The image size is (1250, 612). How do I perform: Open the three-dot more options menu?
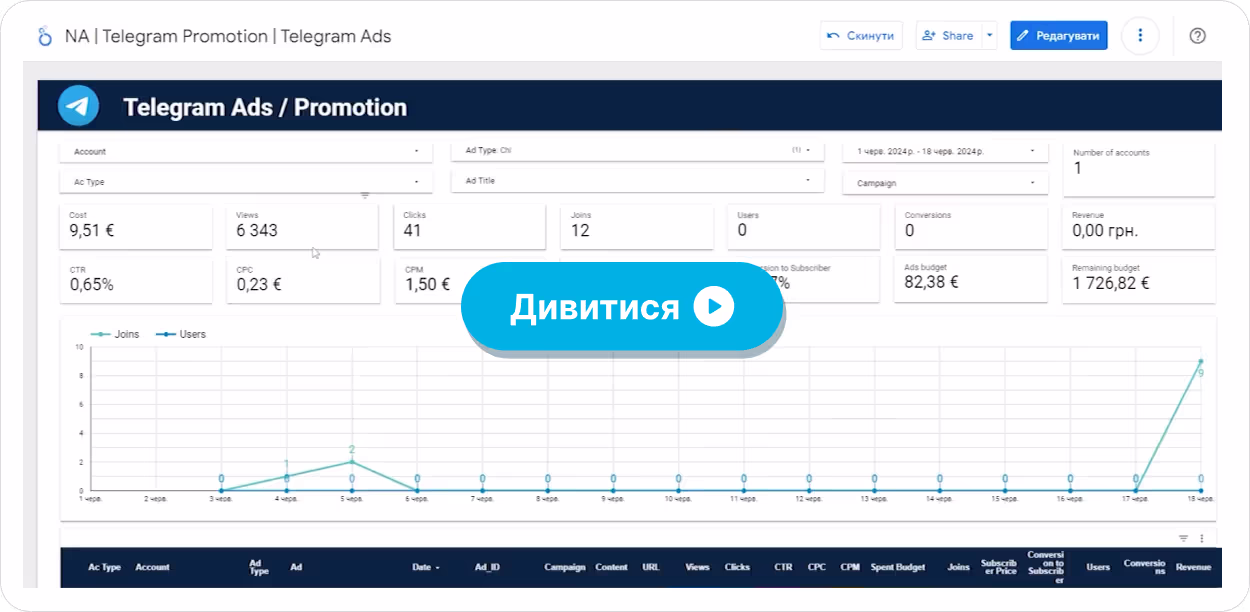[1140, 35]
